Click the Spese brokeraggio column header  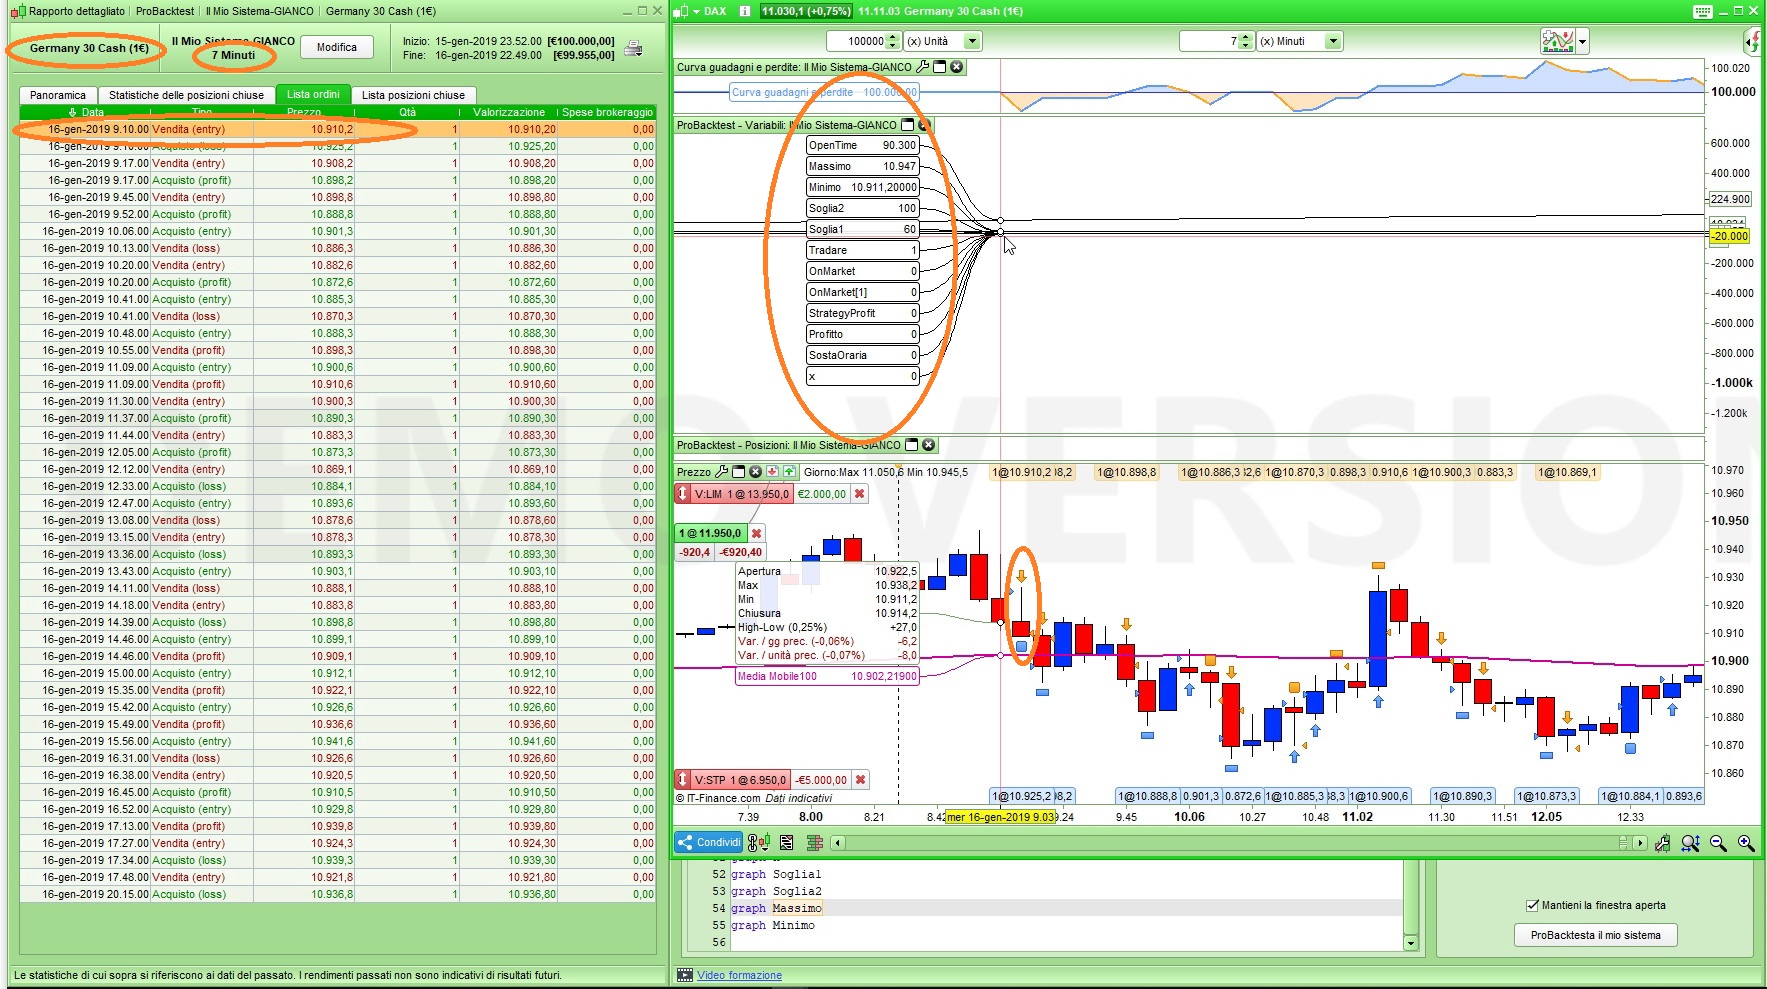607,112
